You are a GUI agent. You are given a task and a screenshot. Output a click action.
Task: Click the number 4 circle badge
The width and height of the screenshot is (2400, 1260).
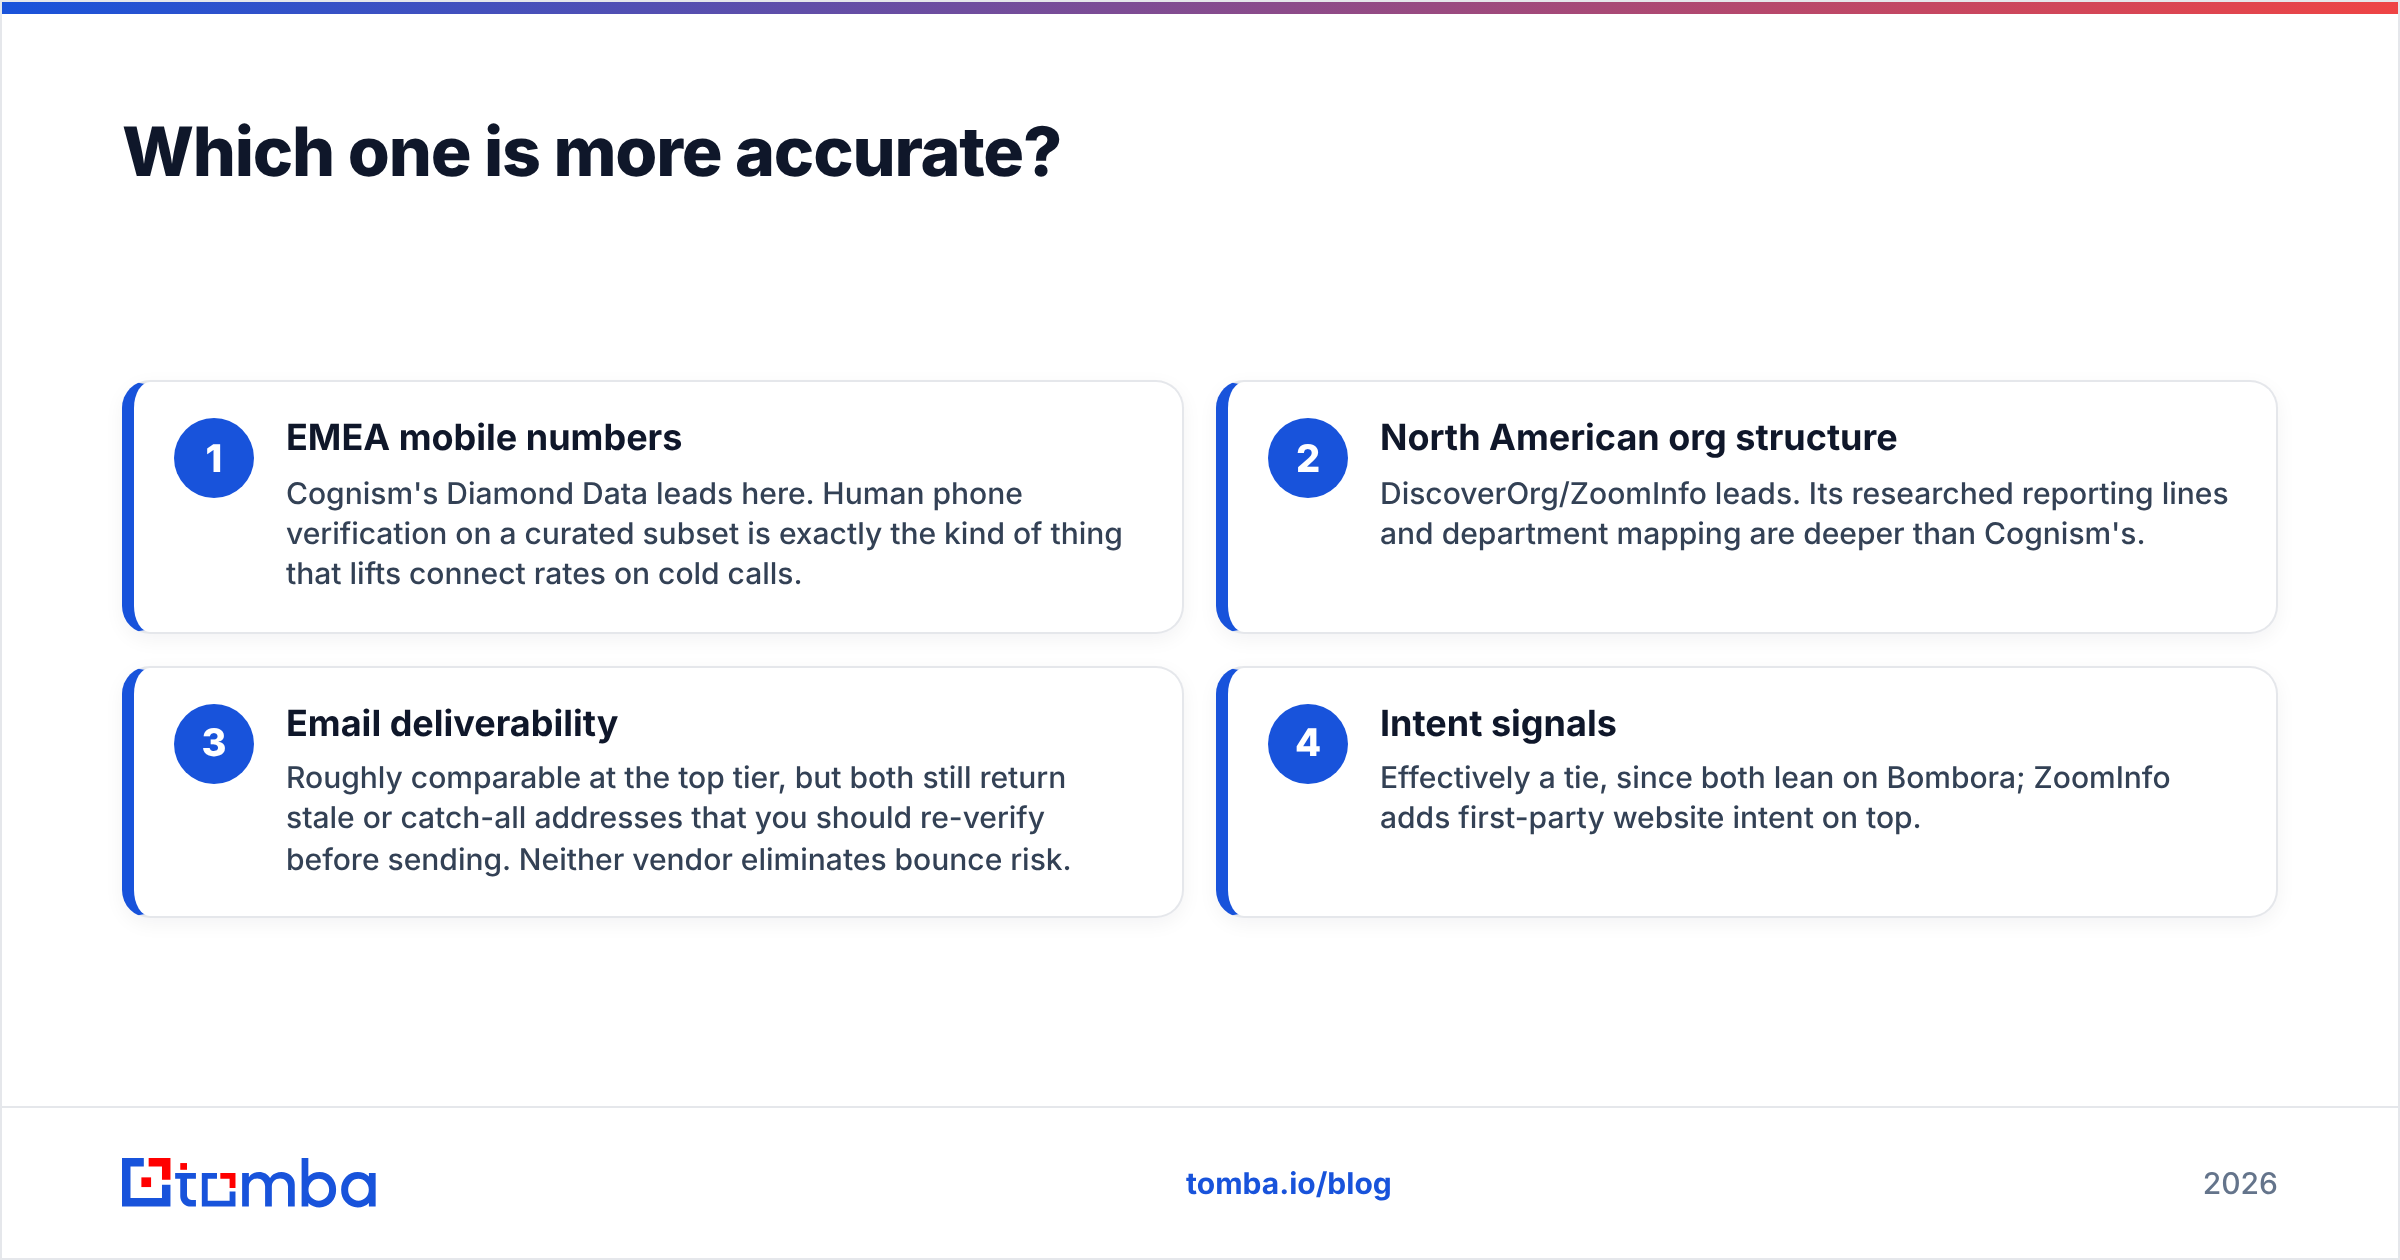pyautogui.click(x=1308, y=743)
